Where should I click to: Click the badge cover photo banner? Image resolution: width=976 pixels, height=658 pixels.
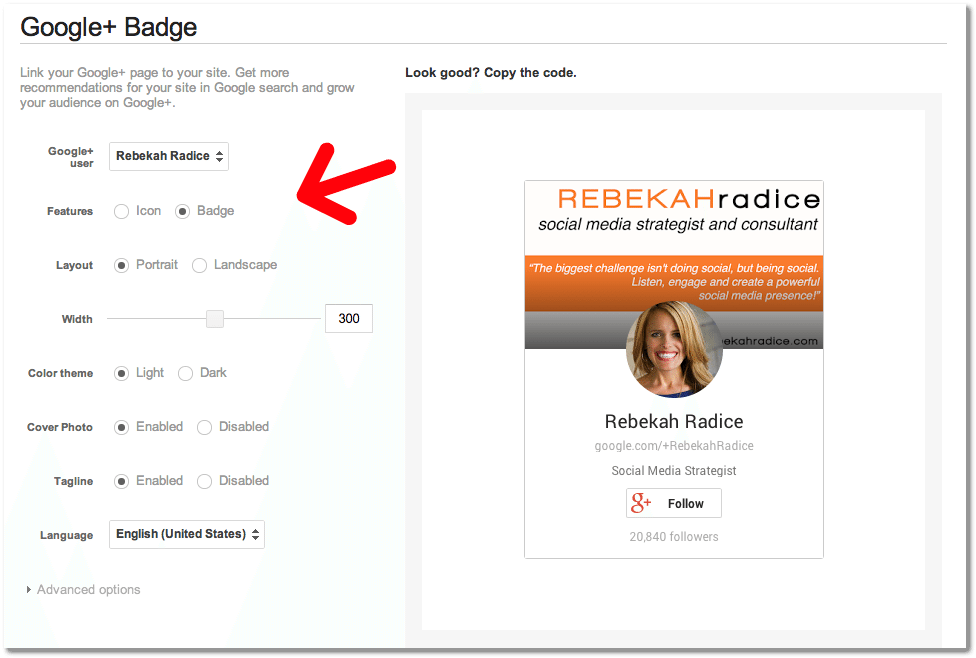[673, 265]
